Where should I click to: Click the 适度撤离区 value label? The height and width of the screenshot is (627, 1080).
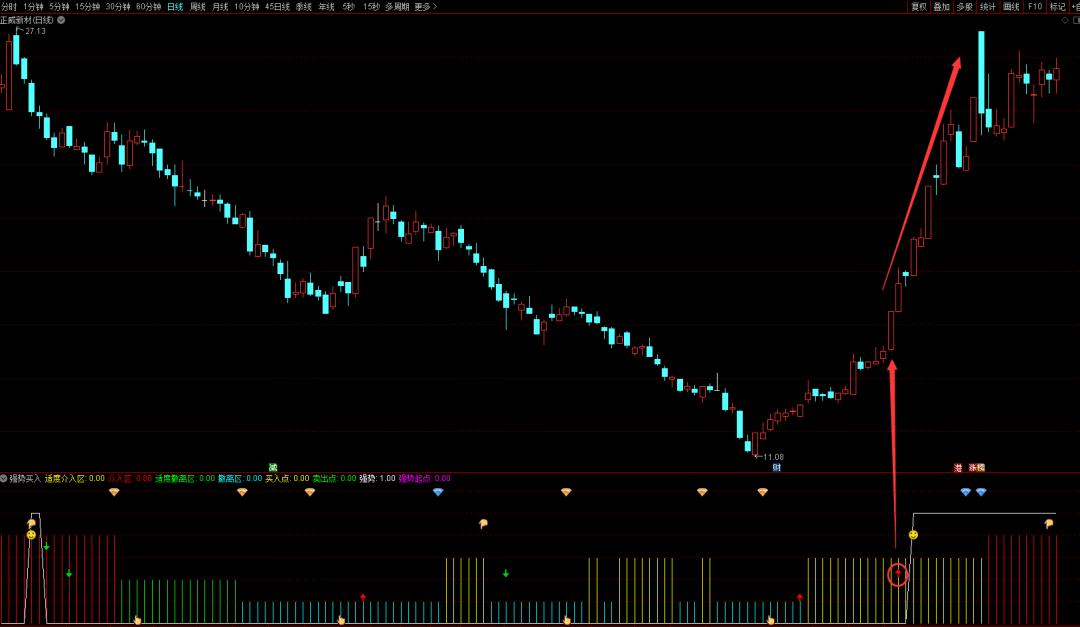point(185,478)
